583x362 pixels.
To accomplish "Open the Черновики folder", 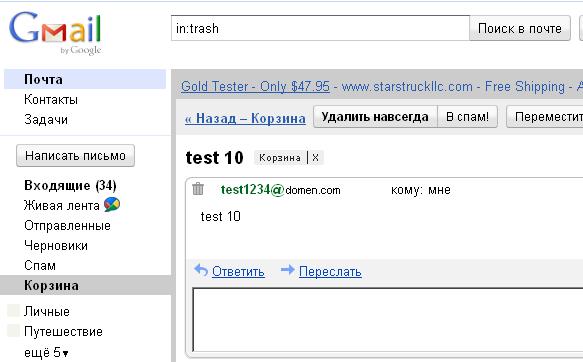I will [x=56, y=246].
